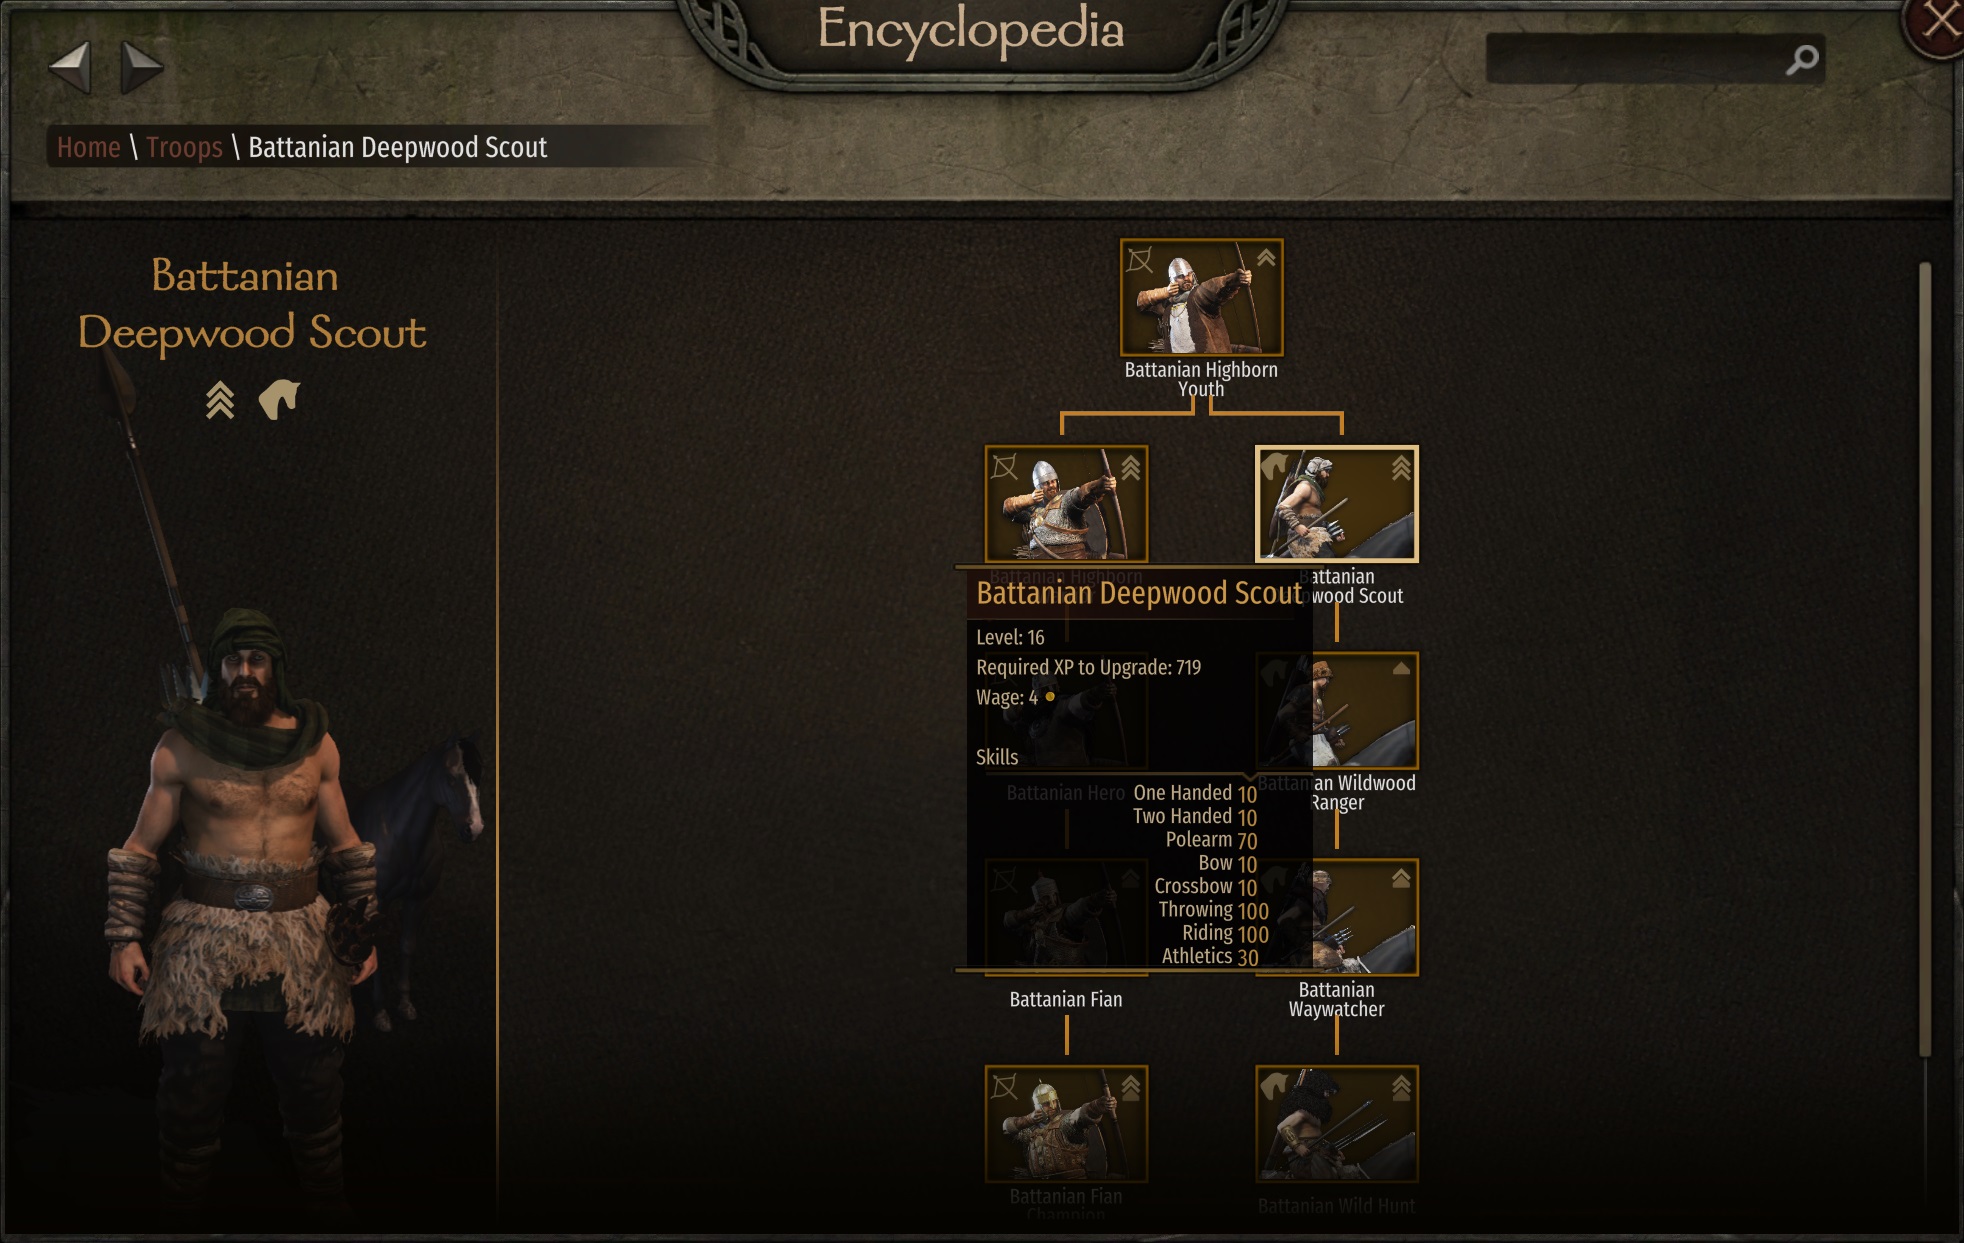Click the vertical scrollbar on the right
This screenshot has width=1964, height=1243.
(1924, 658)
